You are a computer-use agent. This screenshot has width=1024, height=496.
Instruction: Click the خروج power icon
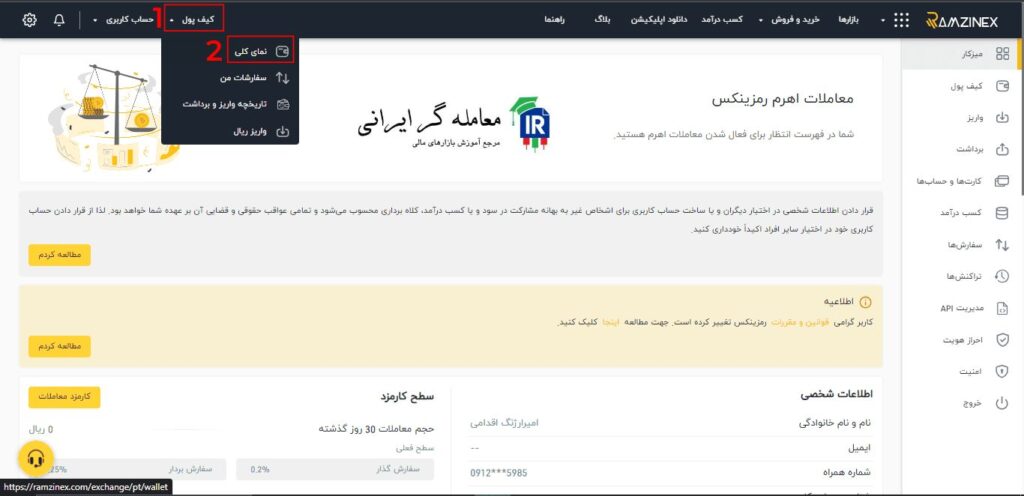point(1002,403)
